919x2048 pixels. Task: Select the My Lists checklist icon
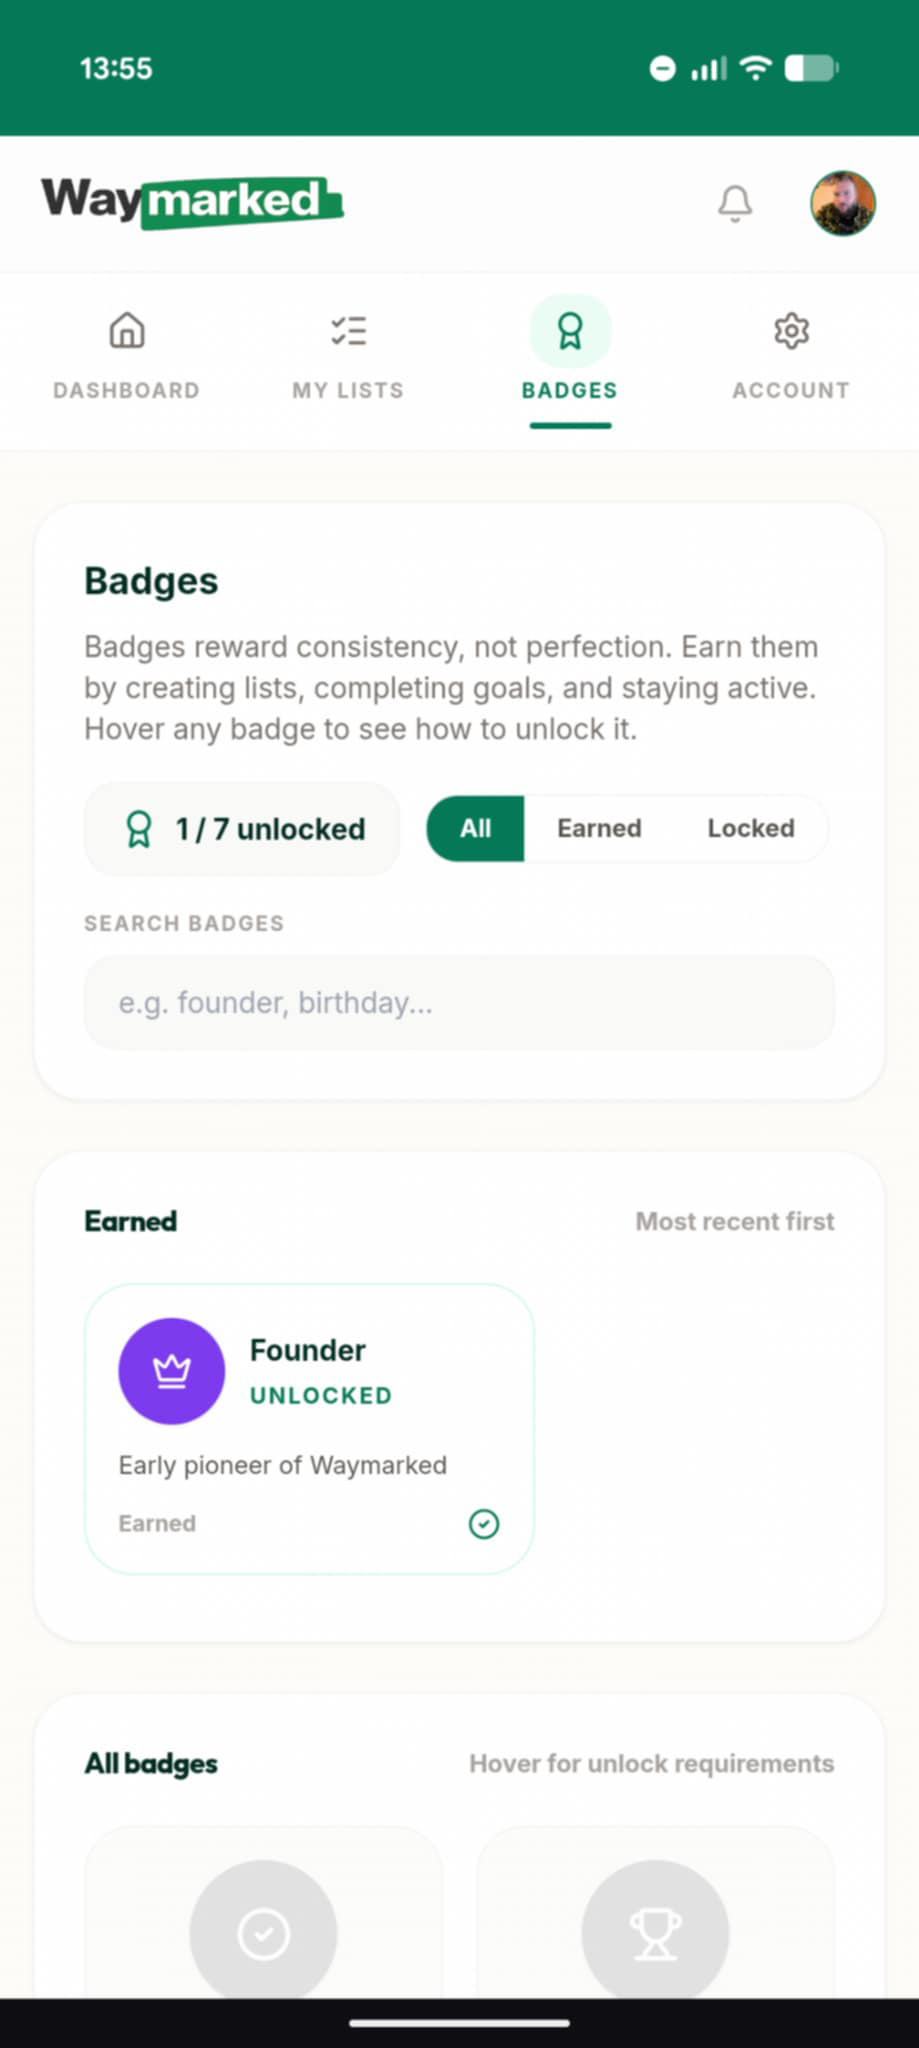pyautogui.click(x=348, y=330)
